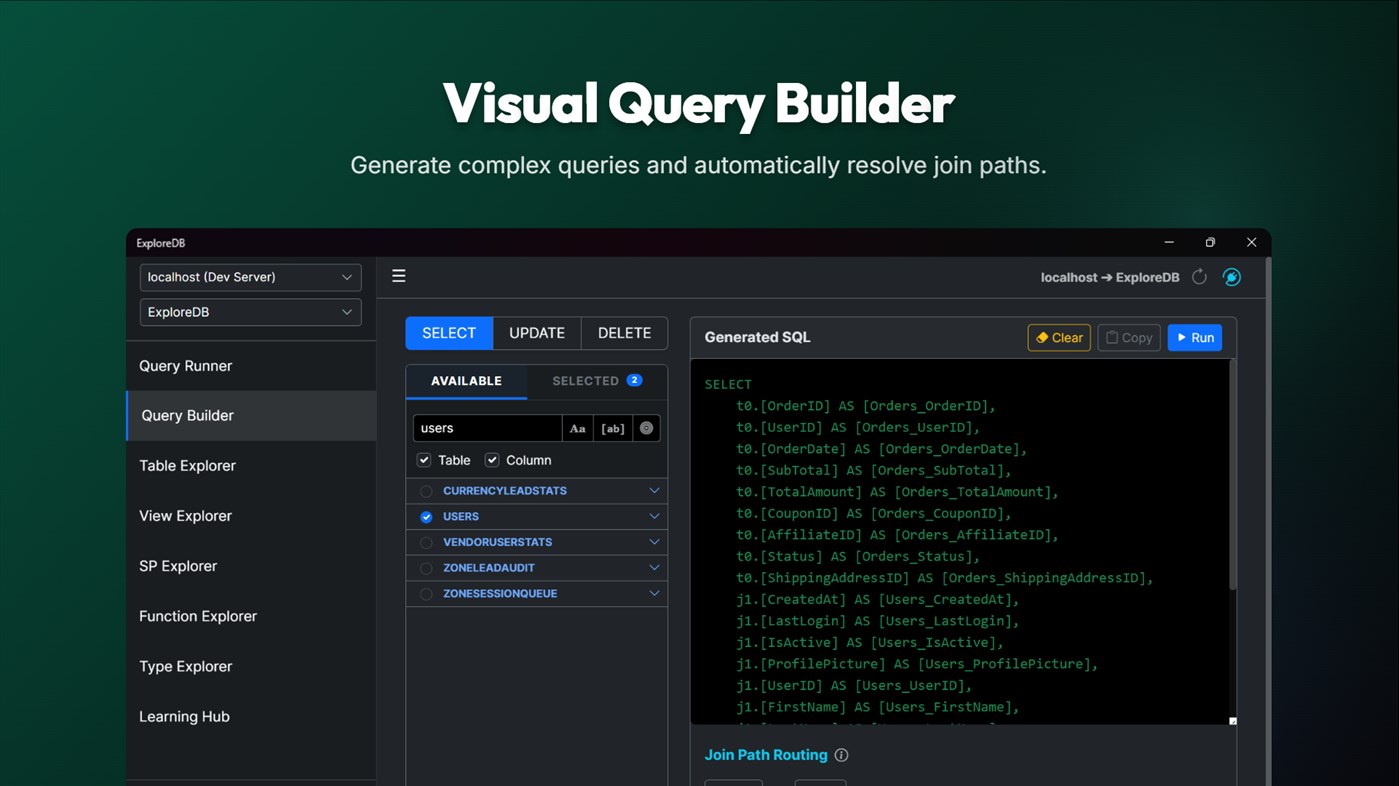Click the refresh connection icon
Screen dimensions: 1399x786
coord(1199,277)
